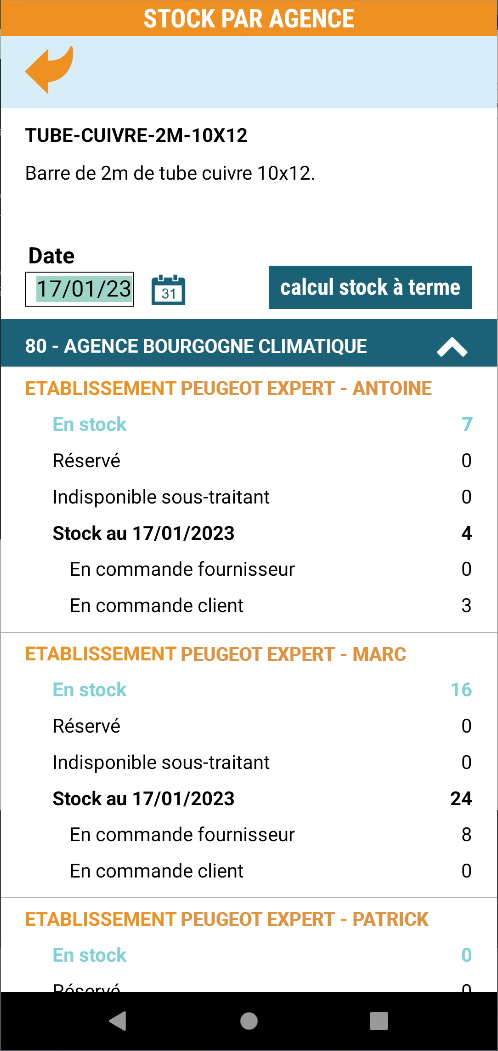Tap Stock au 17/01/2023 row showing 24
498x1051 pixels.
click(262, 798)
